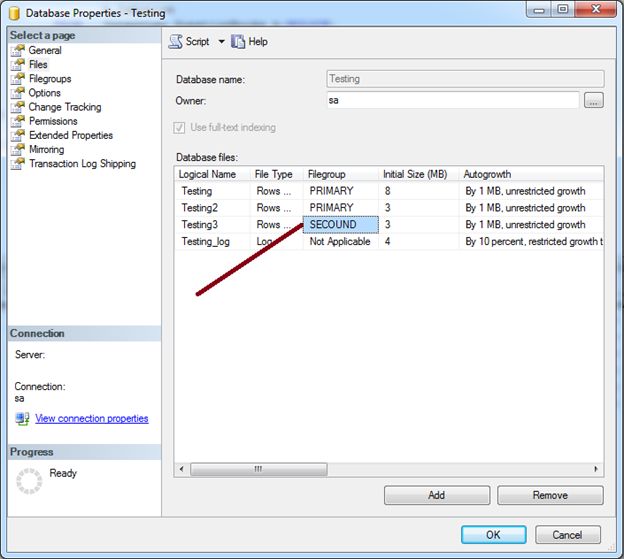Click the General page icon
This screenshot has height=559, width=624.
[x=18, y=51]
